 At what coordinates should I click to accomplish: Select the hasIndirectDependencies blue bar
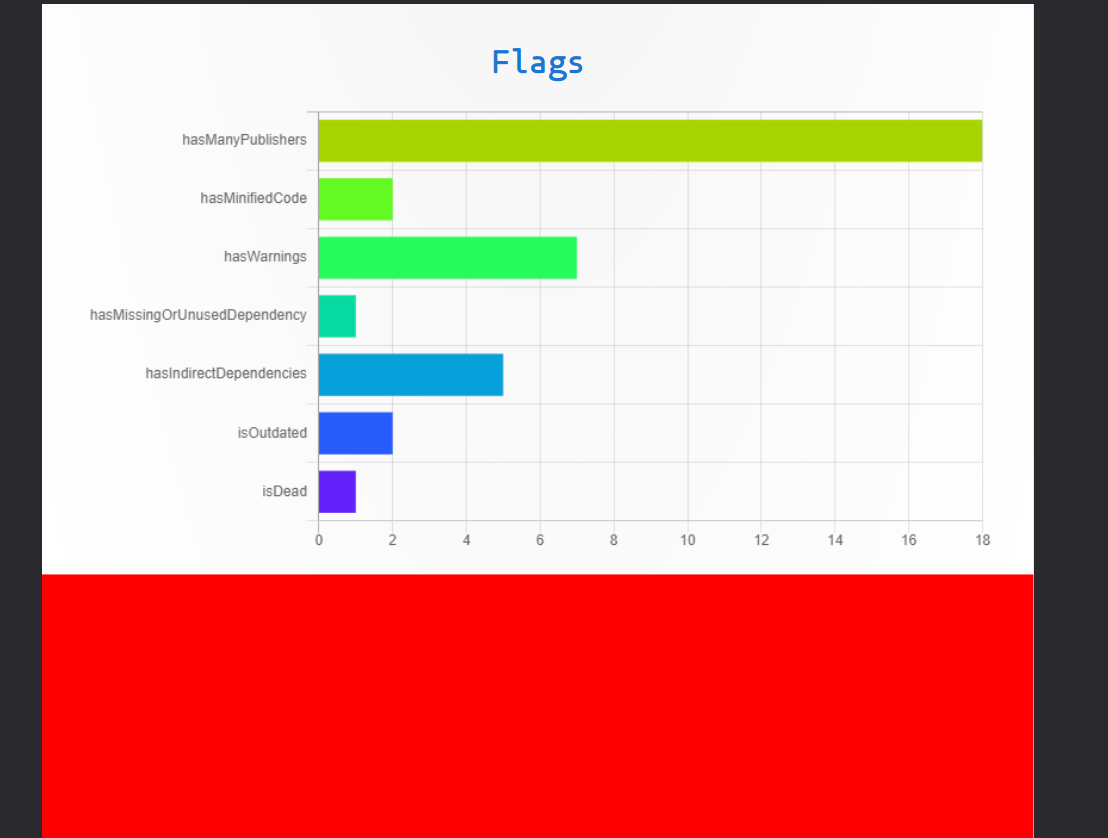411,374
